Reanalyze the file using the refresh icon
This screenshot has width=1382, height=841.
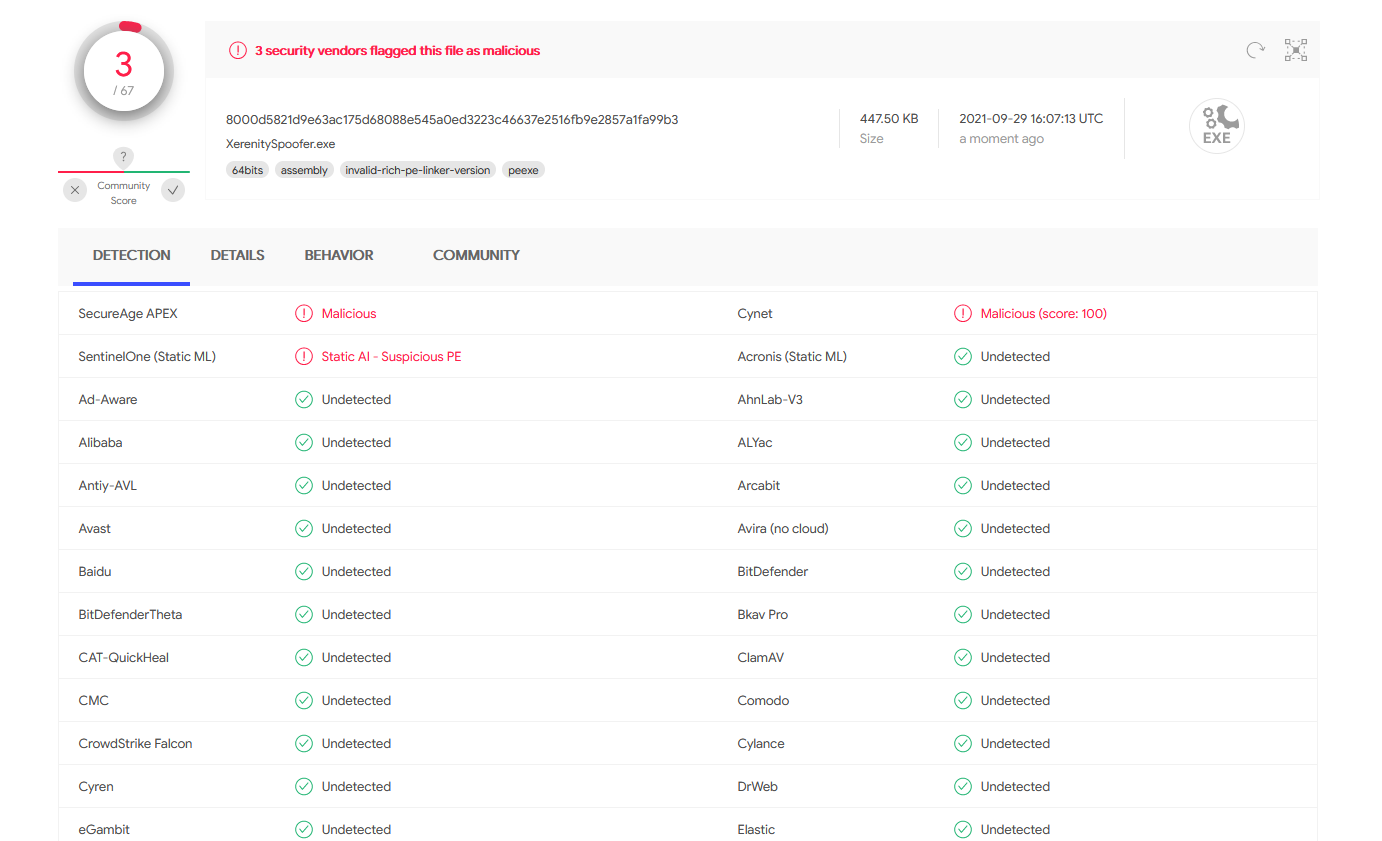(1255, 49)
